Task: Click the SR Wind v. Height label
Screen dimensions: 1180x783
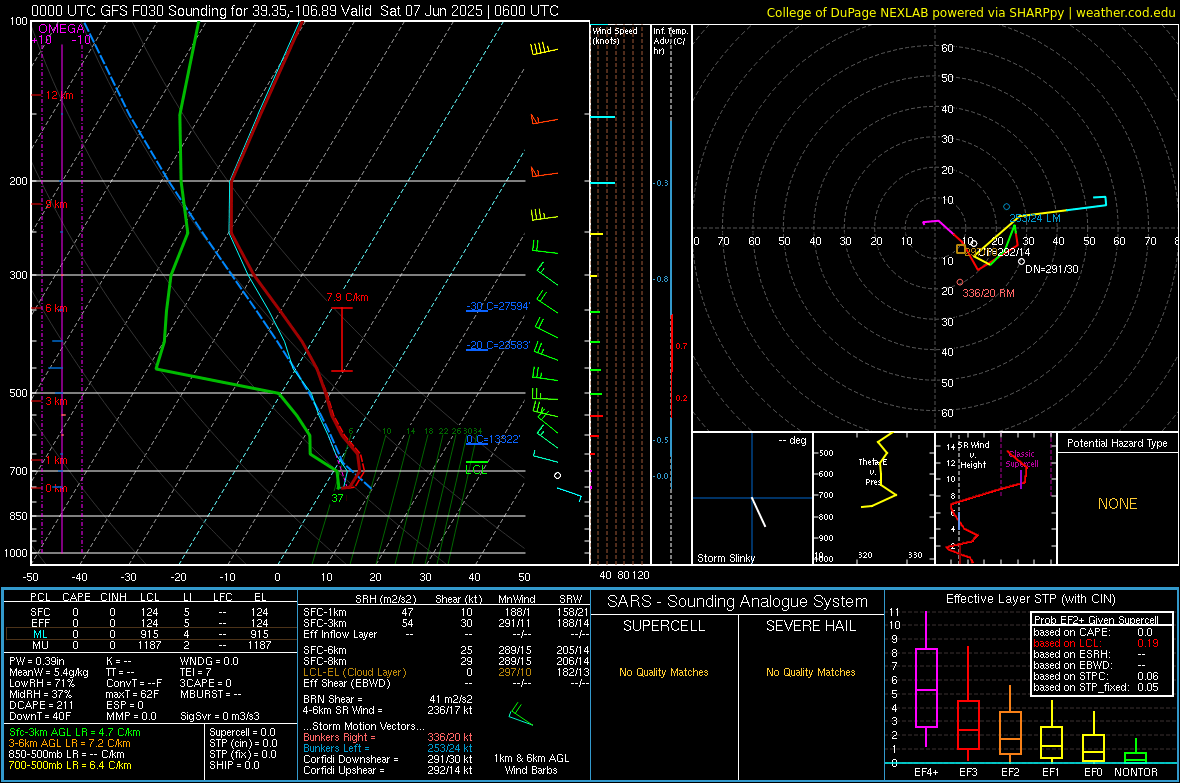Action: click(973, 455)
